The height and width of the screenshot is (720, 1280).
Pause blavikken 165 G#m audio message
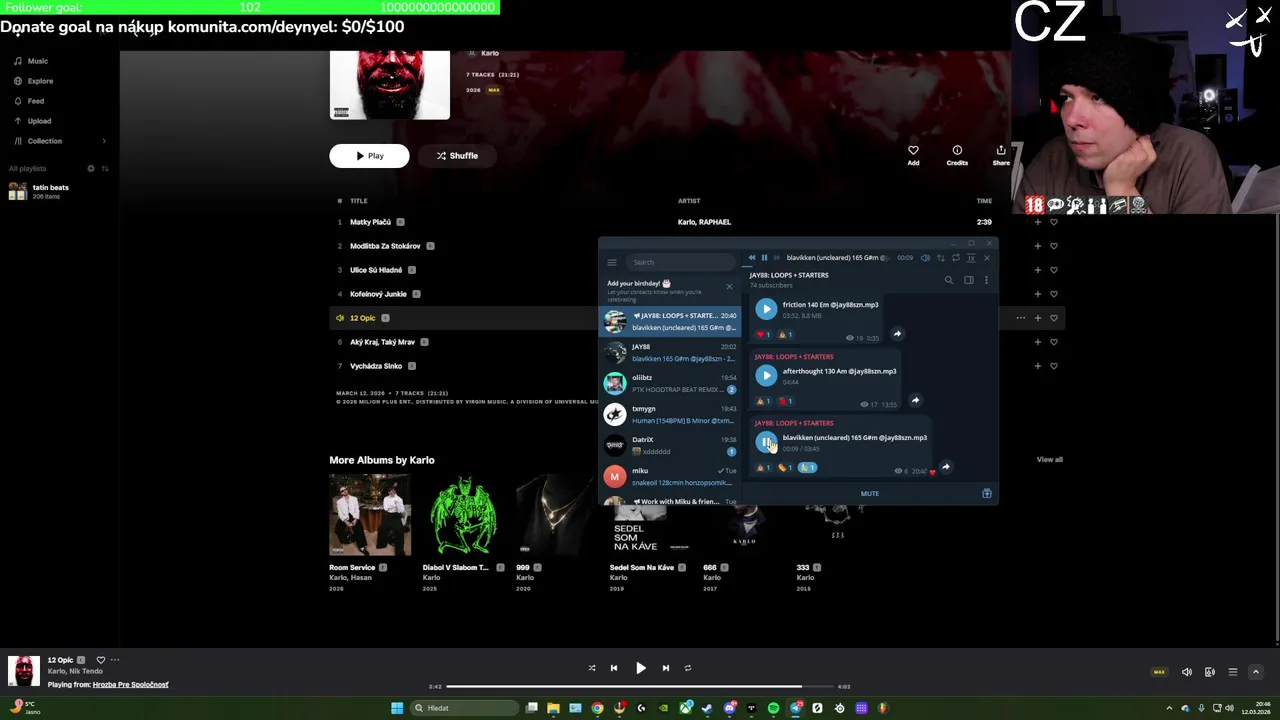pos(766,442)
